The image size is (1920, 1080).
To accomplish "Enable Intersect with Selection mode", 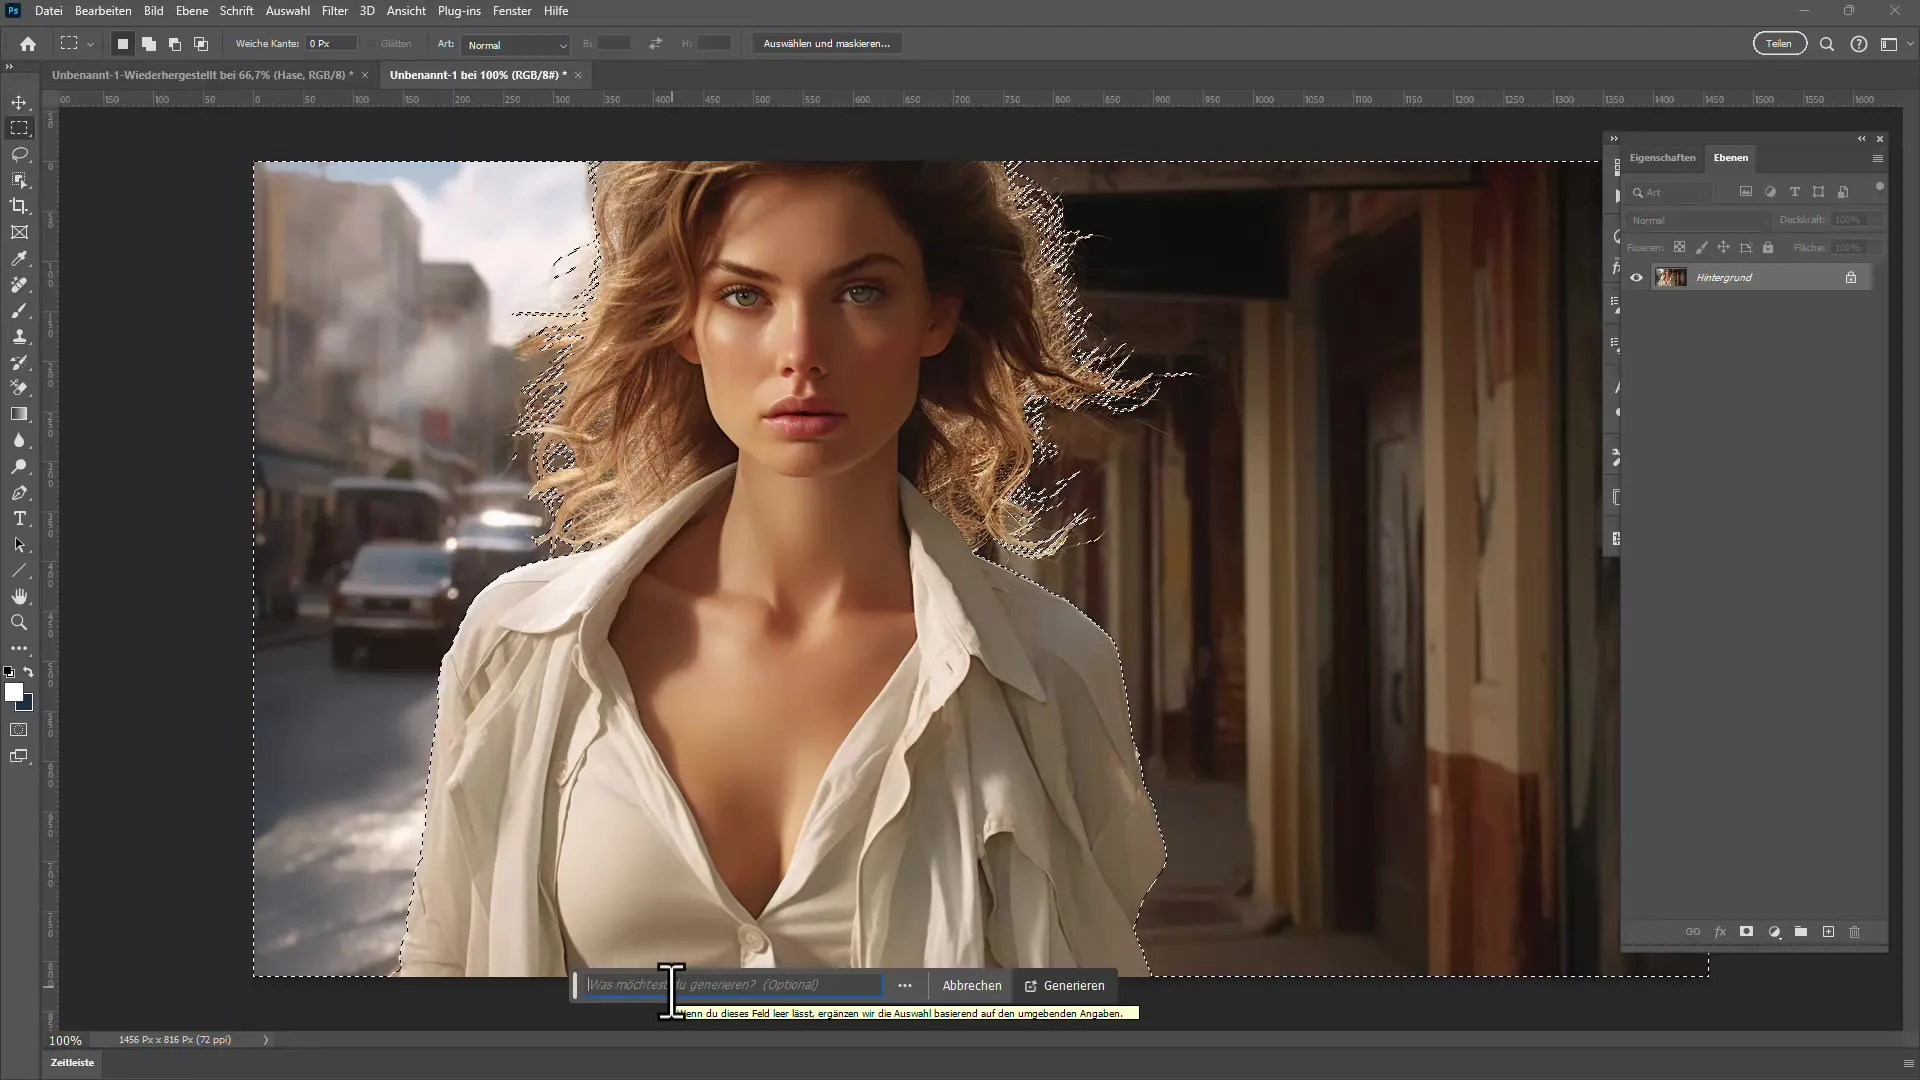I will pyautogui.click(x=201, y=44).
